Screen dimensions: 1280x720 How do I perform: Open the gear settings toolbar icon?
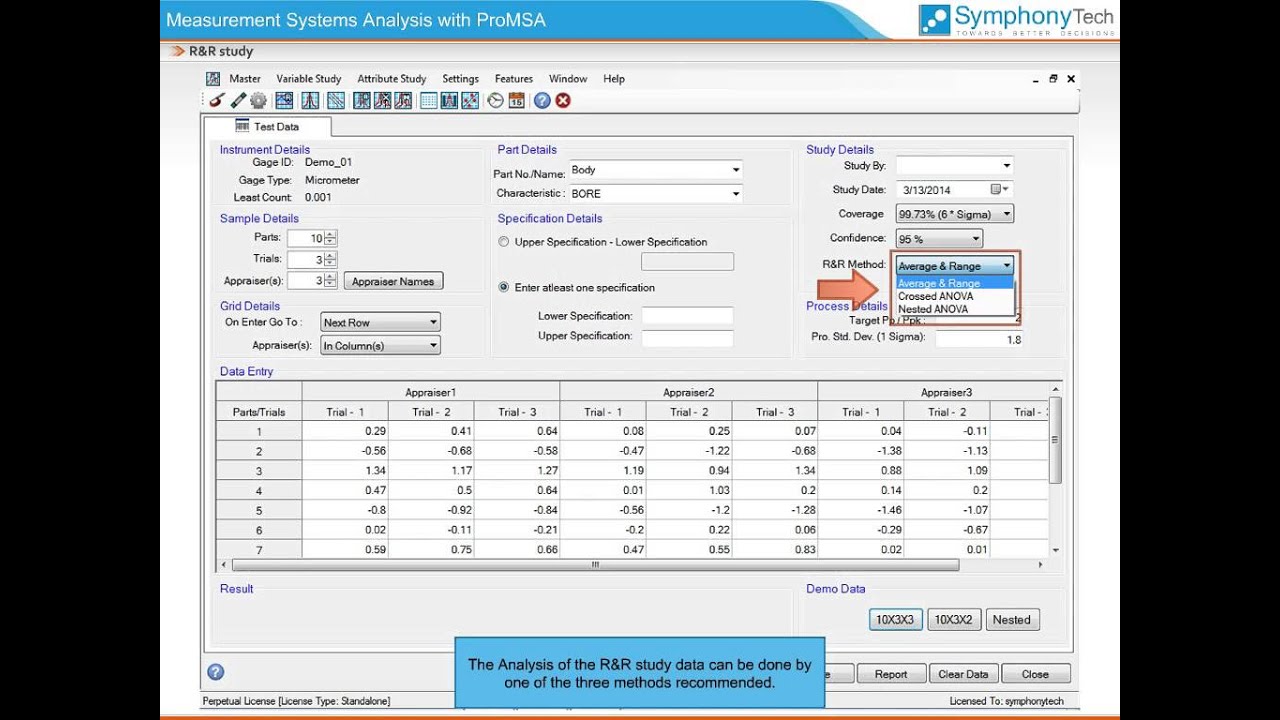(x=259, y=100)
